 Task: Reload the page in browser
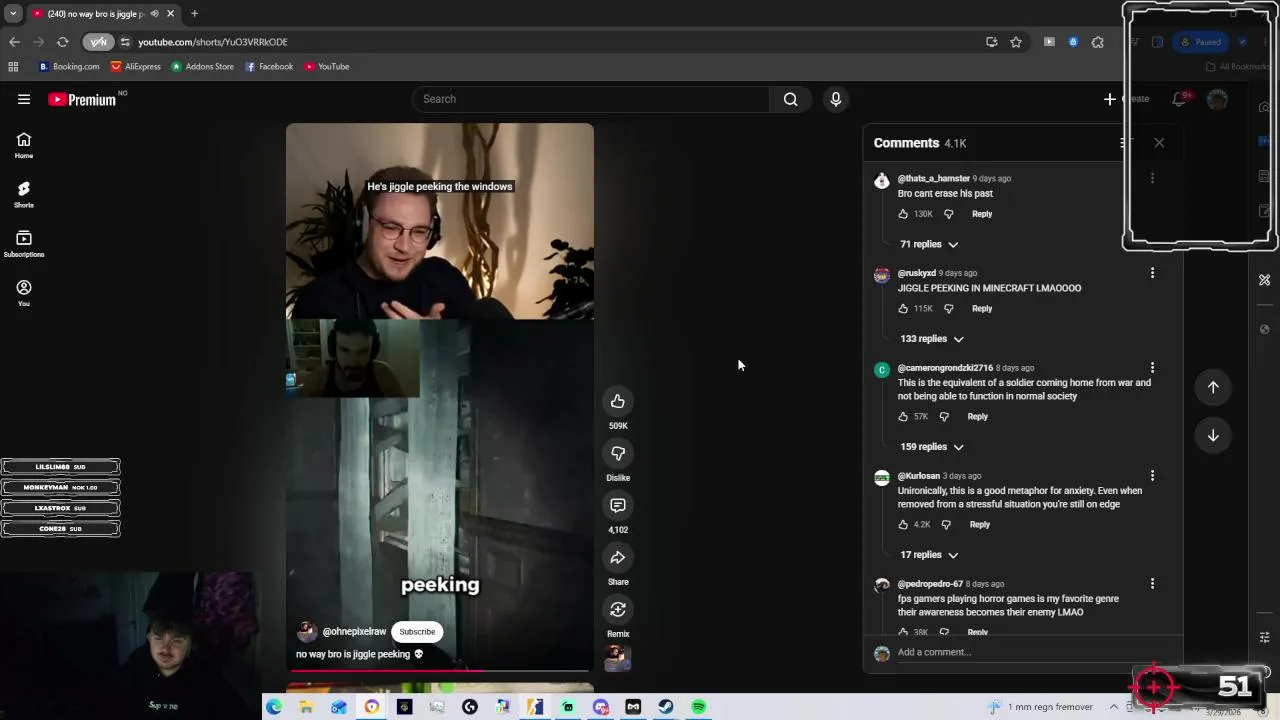[x=62, y=42]
